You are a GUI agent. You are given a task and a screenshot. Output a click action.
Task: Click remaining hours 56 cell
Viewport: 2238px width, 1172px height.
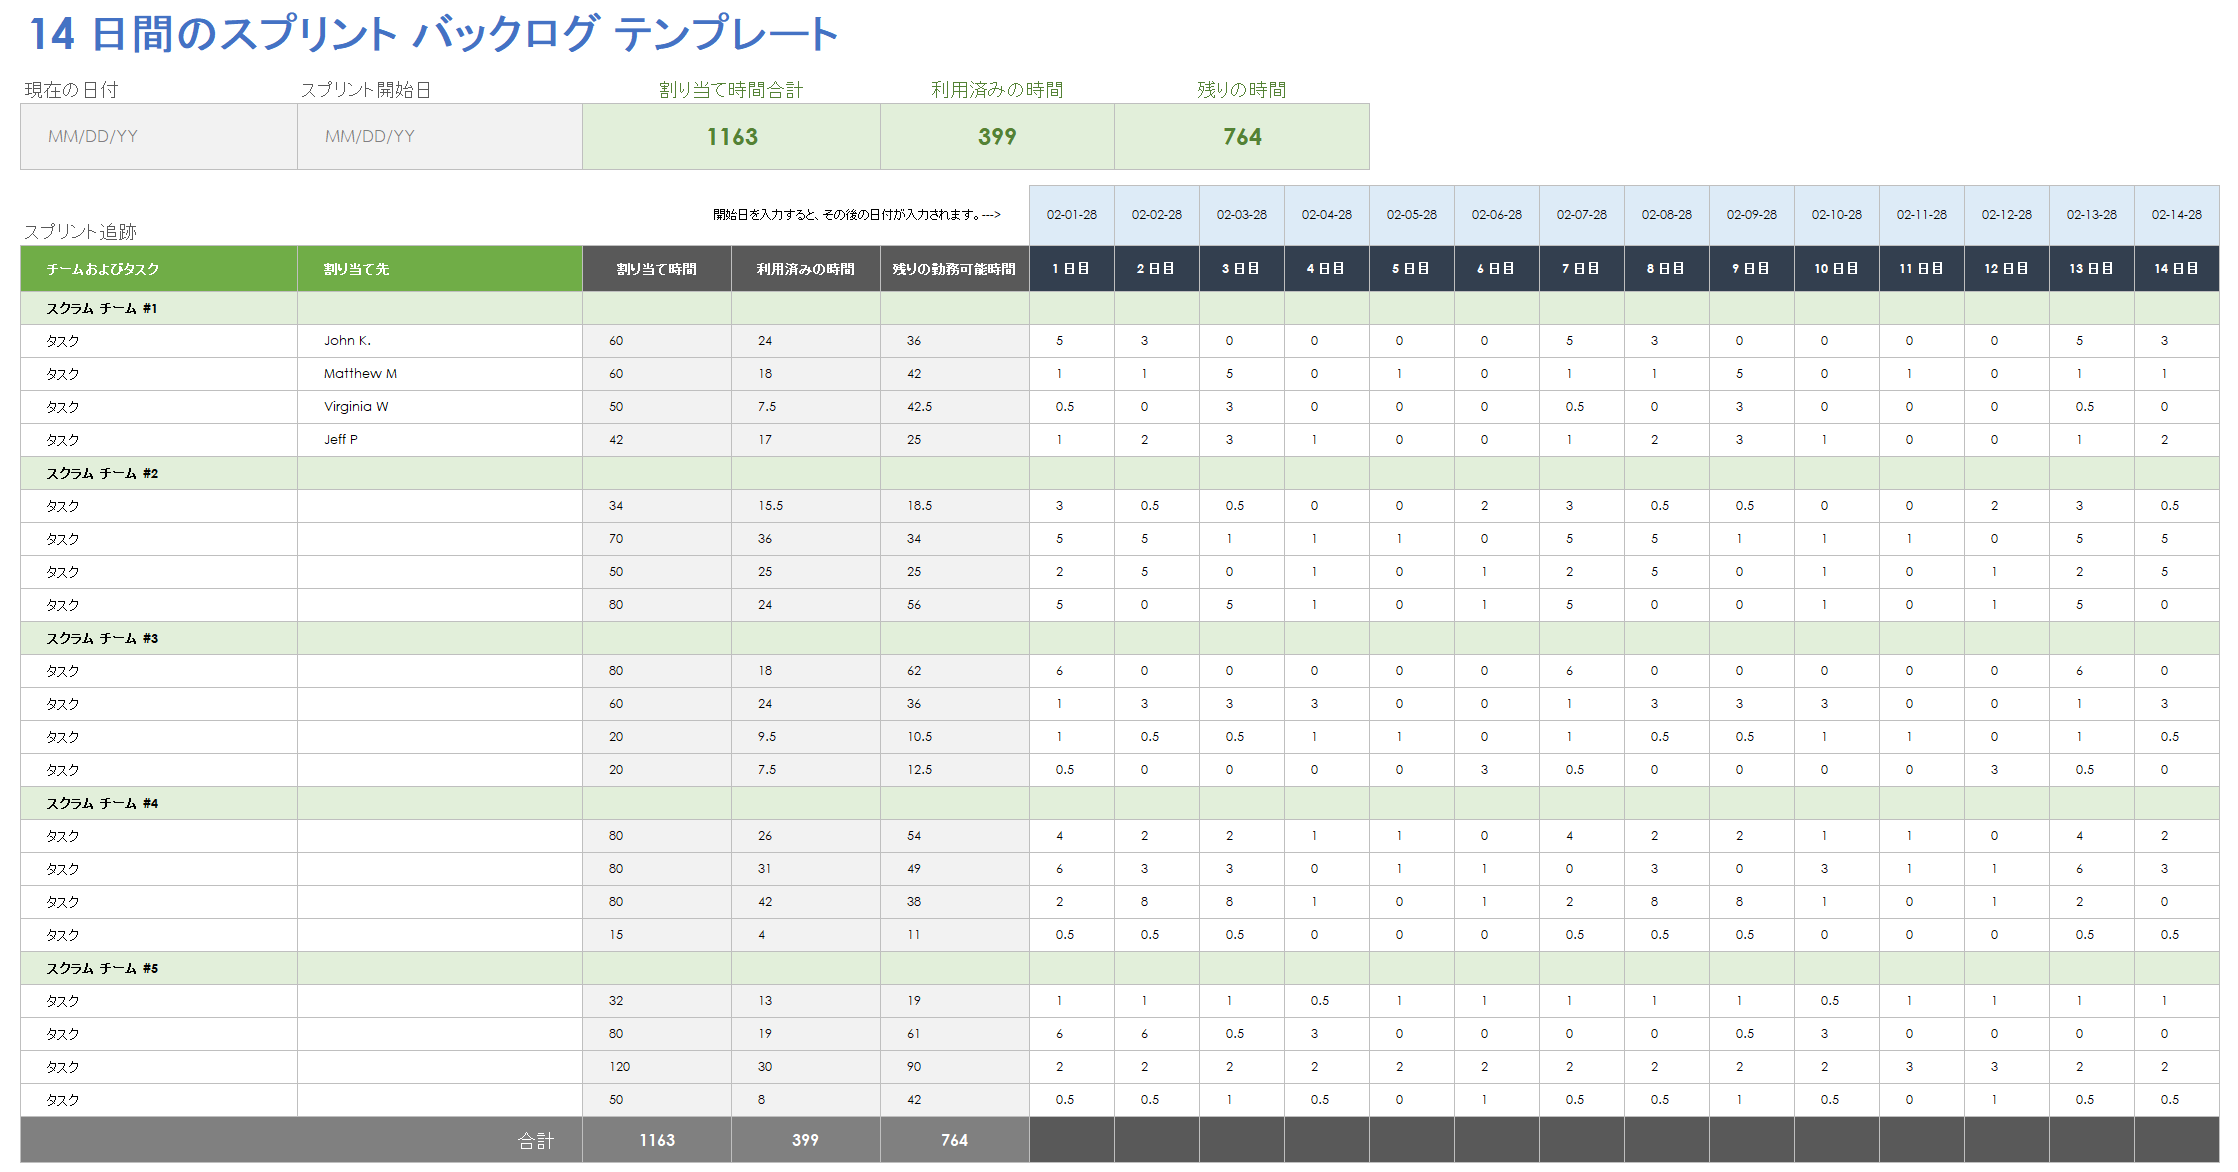(955, 605)
